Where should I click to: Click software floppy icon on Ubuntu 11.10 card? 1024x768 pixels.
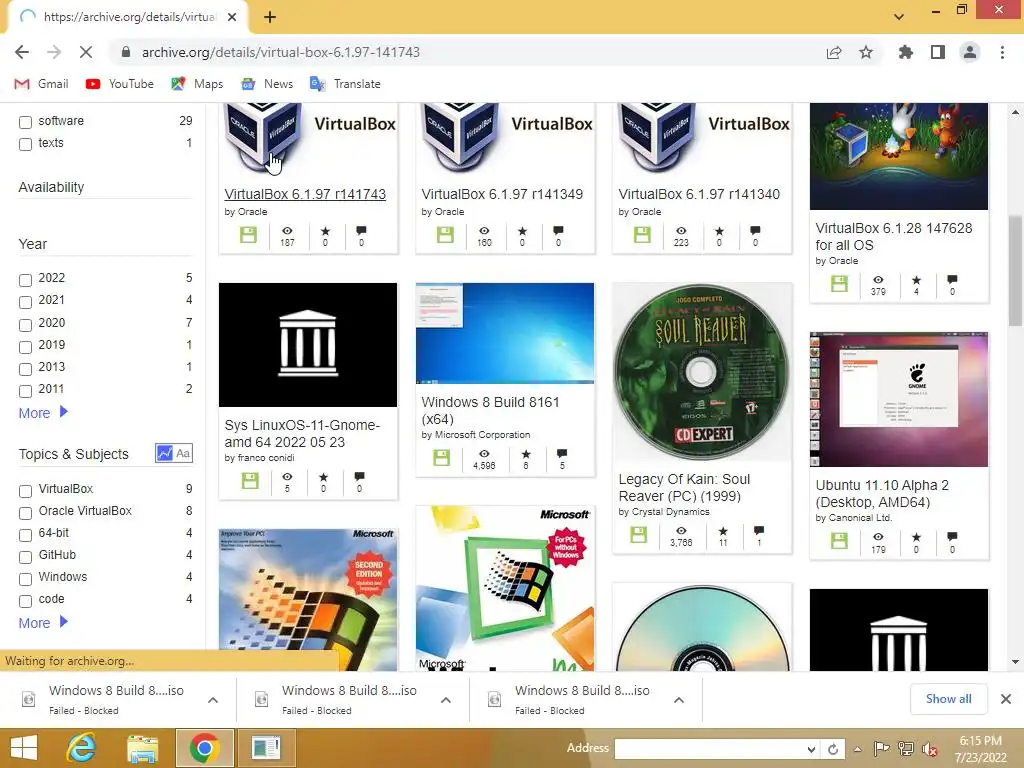[839, 541]
